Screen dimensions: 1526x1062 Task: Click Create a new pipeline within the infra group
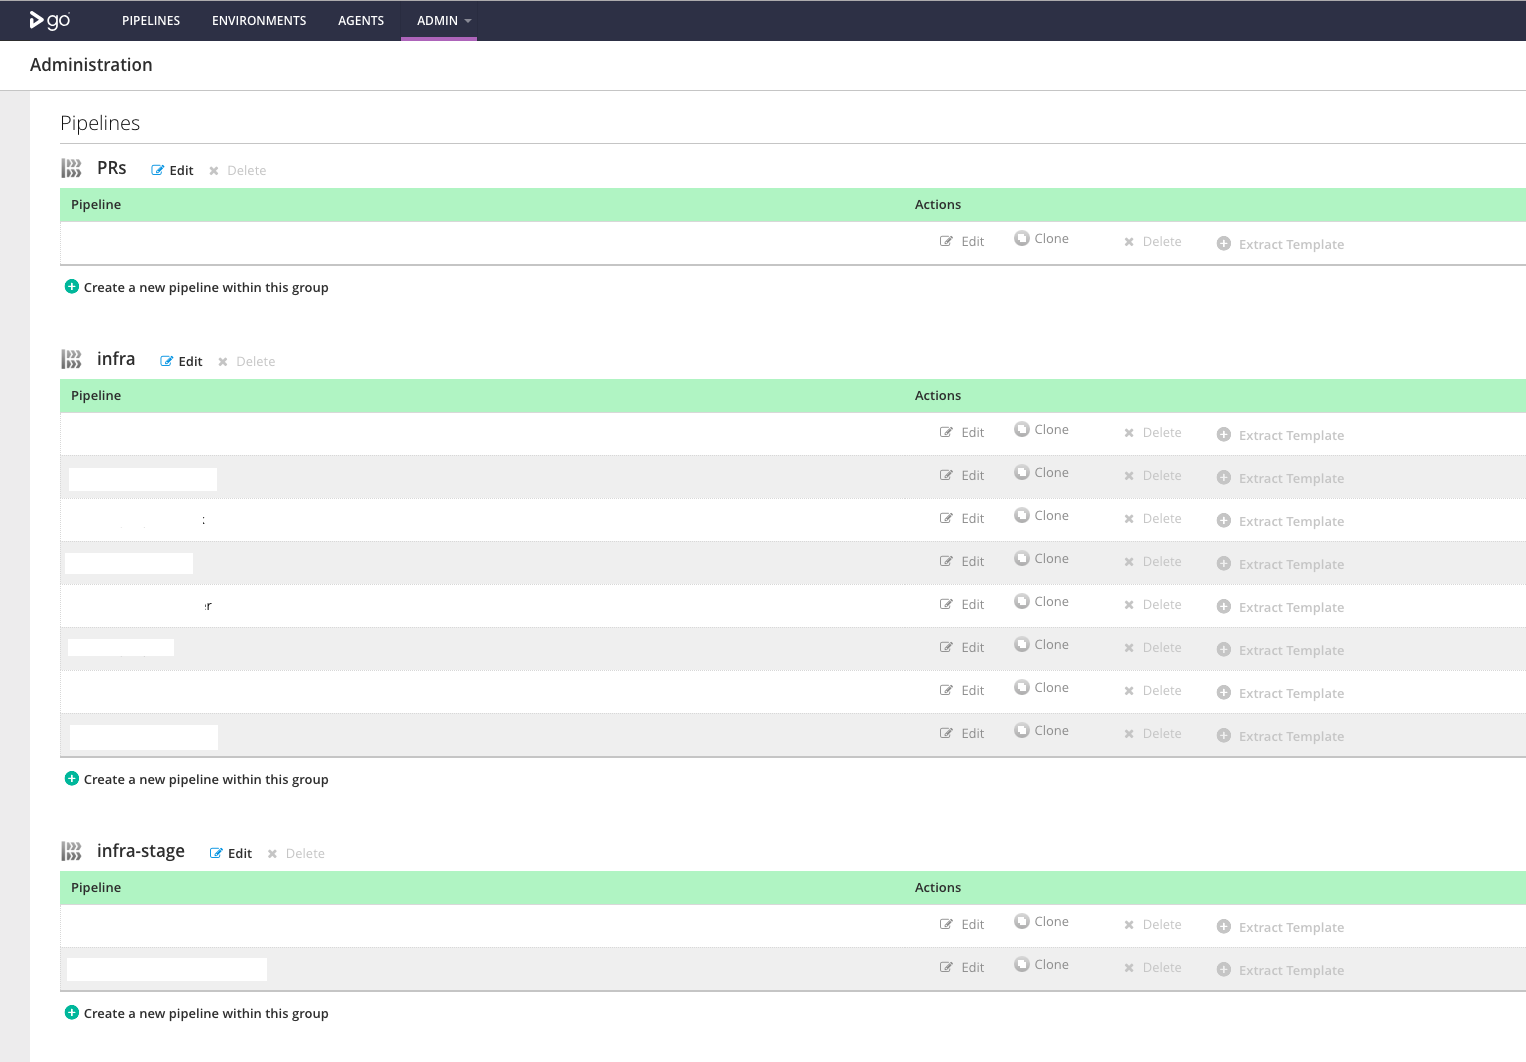coord(206,779)
